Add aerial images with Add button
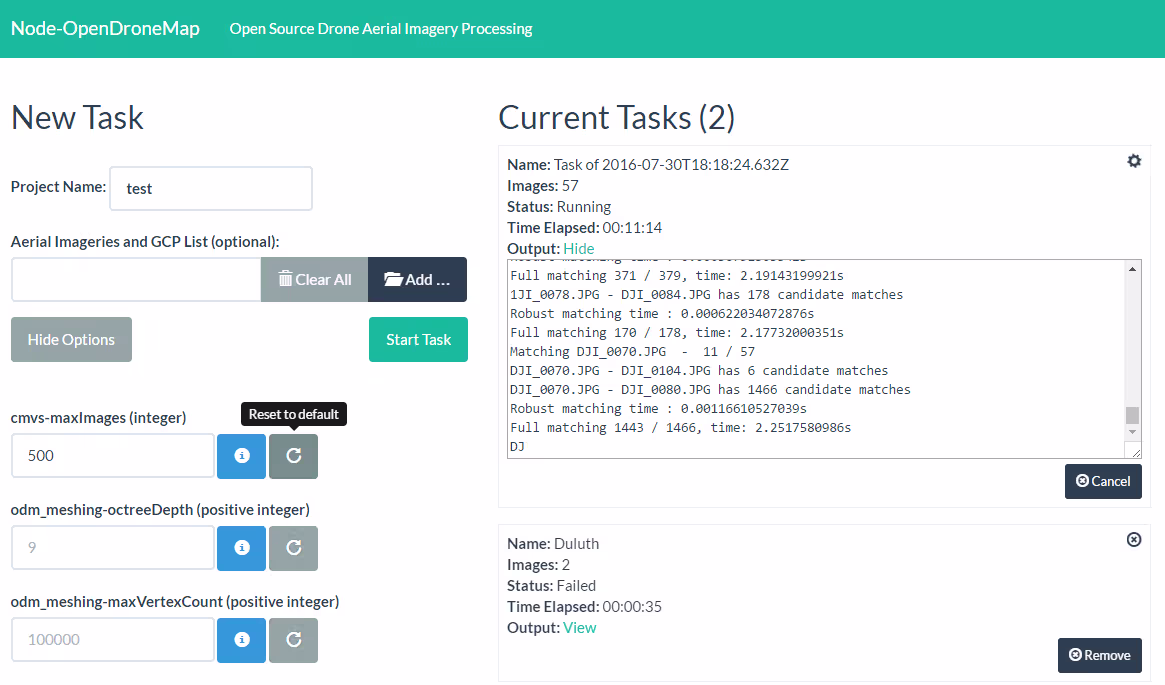Screen dimensions: 1165x685 pos(418,279)
